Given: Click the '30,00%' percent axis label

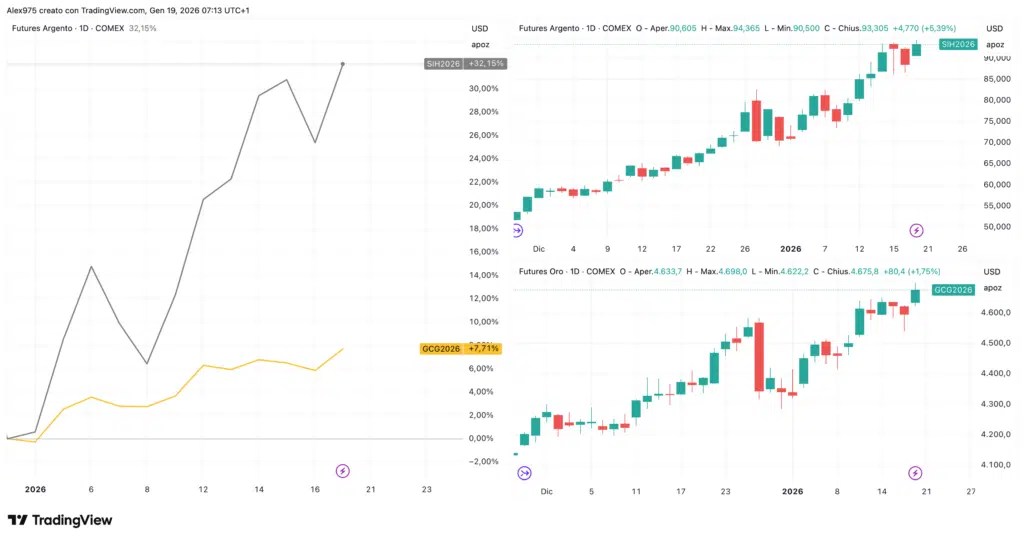Looking at the screenshot, I should (x=484, y=89).
